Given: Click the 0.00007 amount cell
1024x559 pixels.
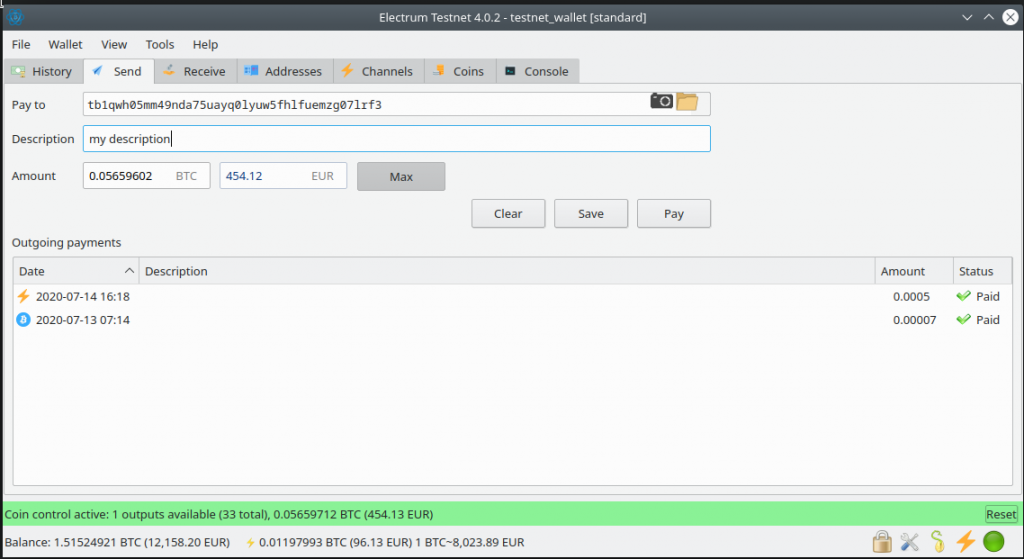Looking at the screenshot, I should click(914, 320).
